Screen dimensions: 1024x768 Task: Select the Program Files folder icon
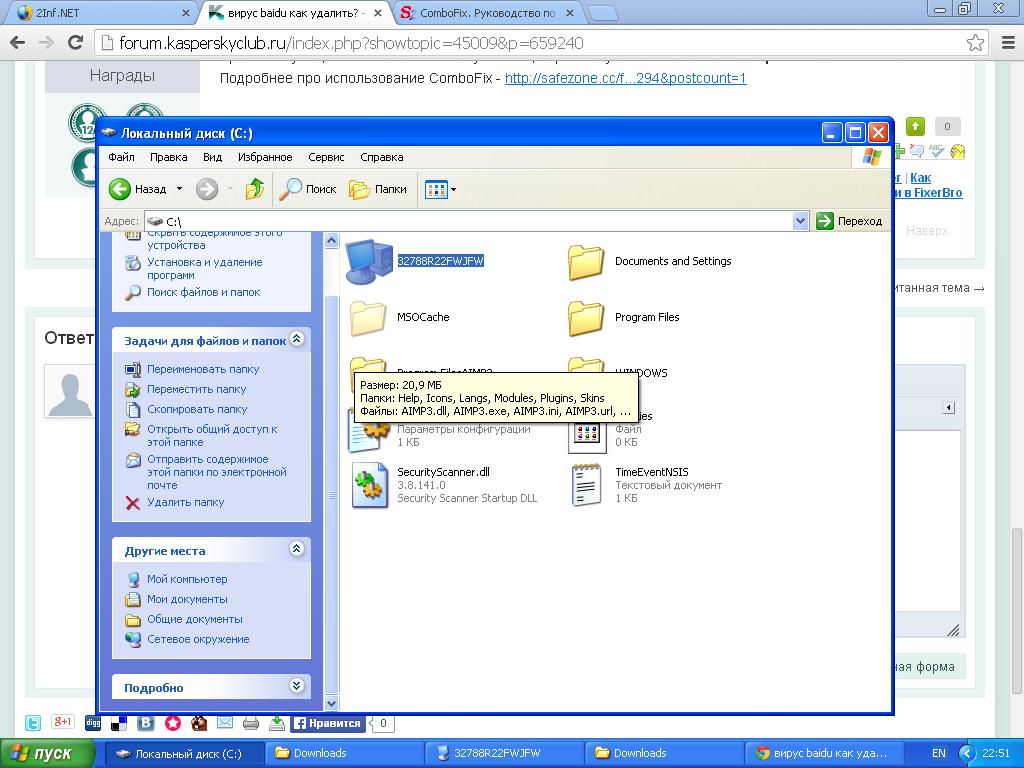[586, 318]
